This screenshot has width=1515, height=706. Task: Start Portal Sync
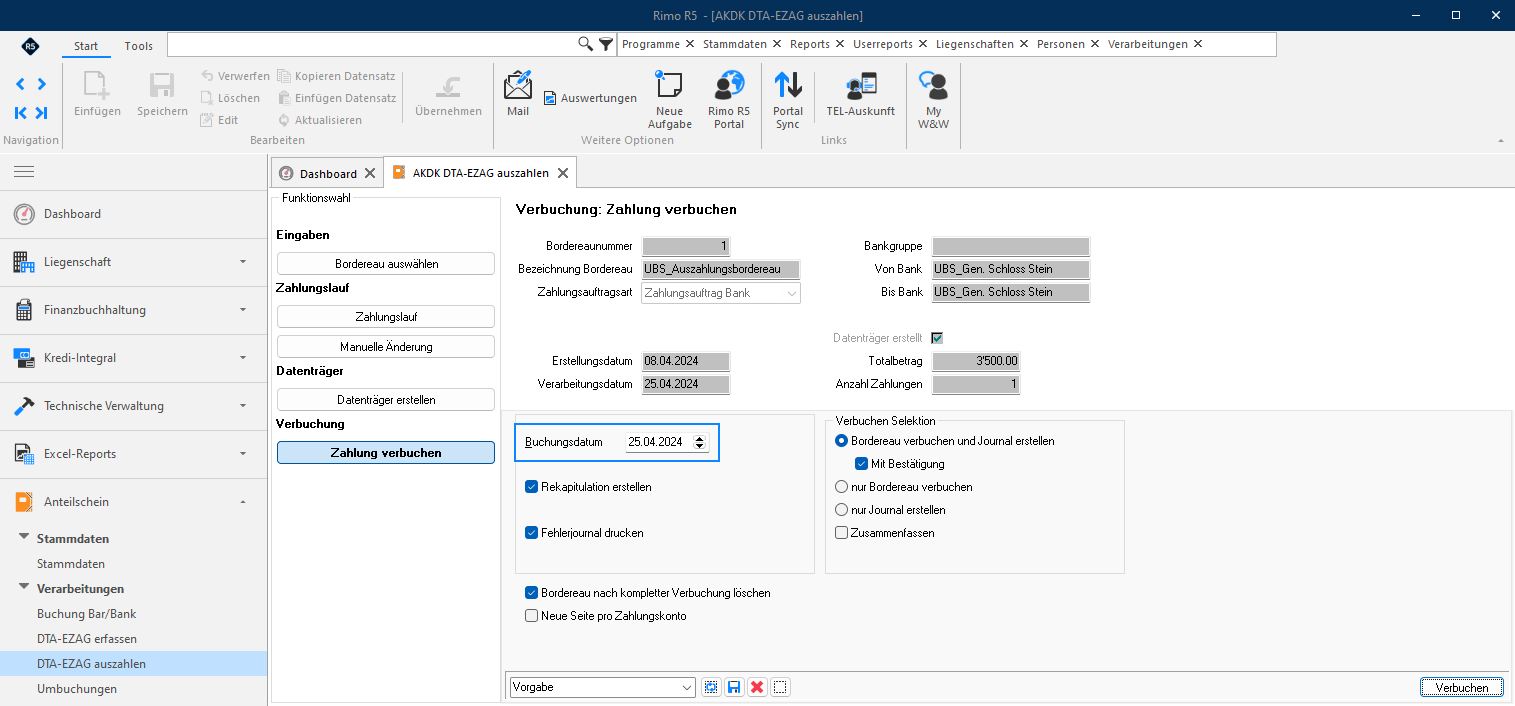click(x=788, y=100)
